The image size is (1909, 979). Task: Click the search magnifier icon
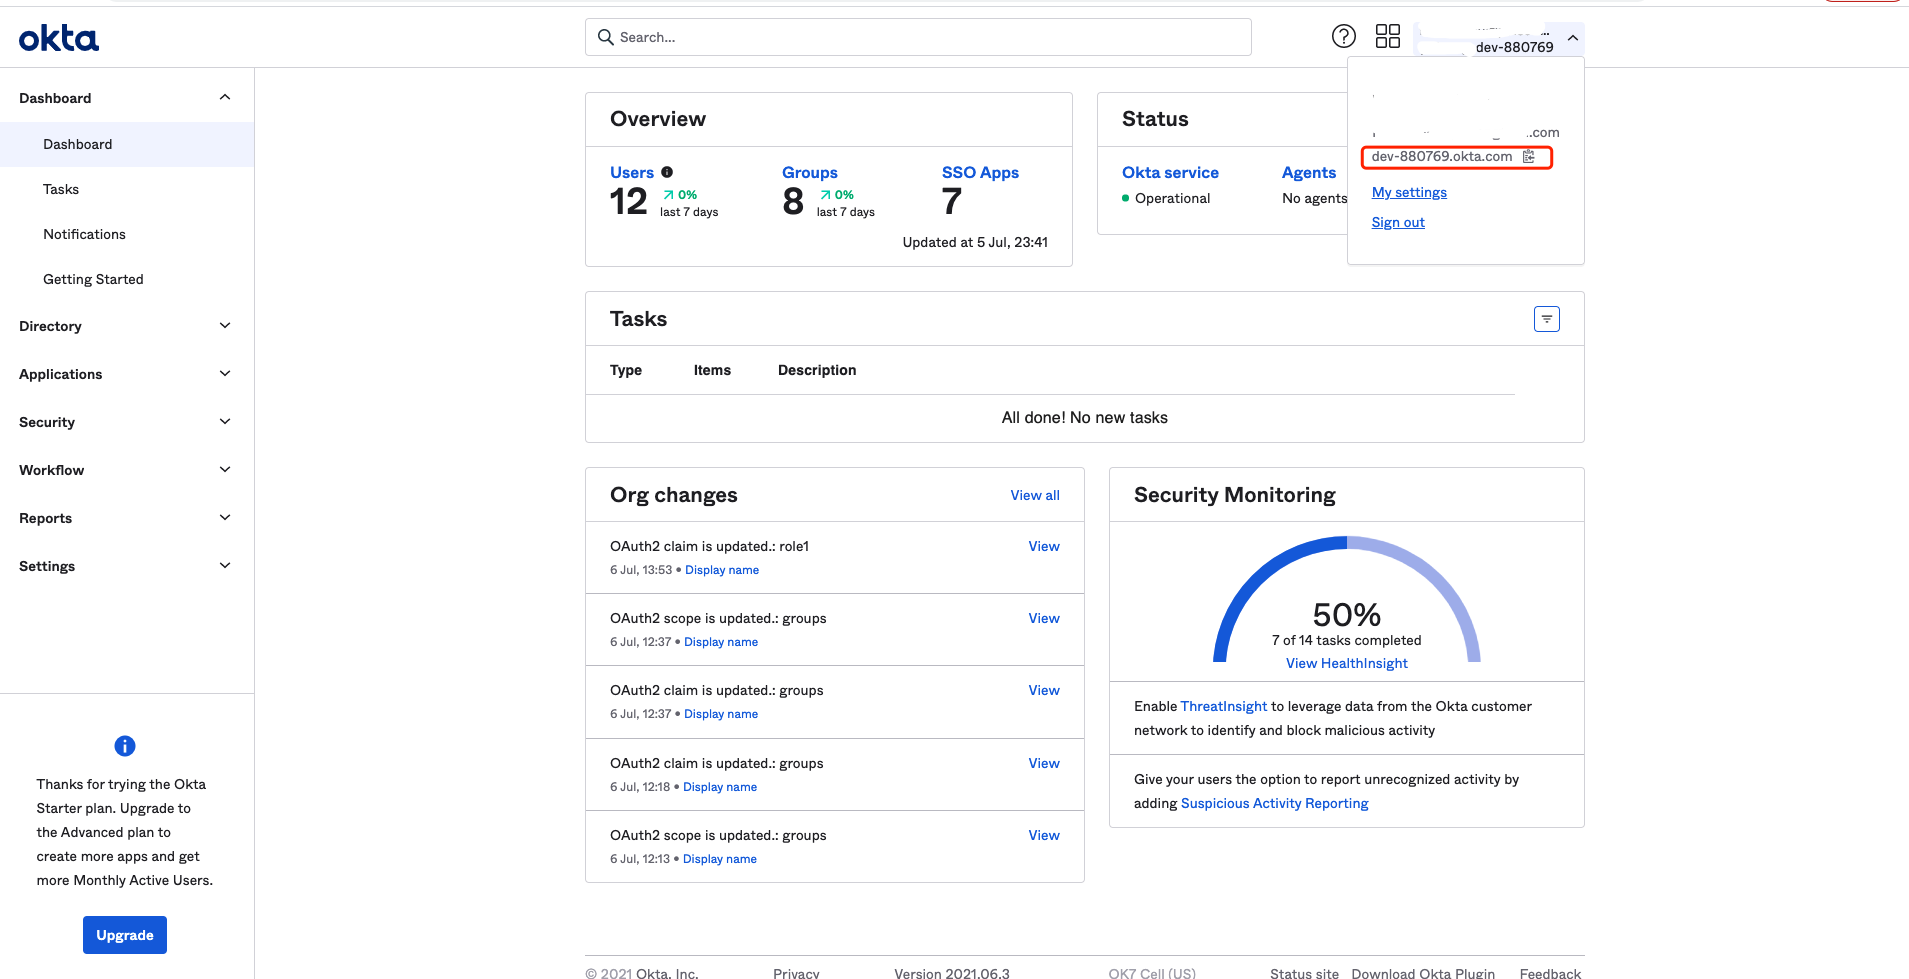point(605,37)
